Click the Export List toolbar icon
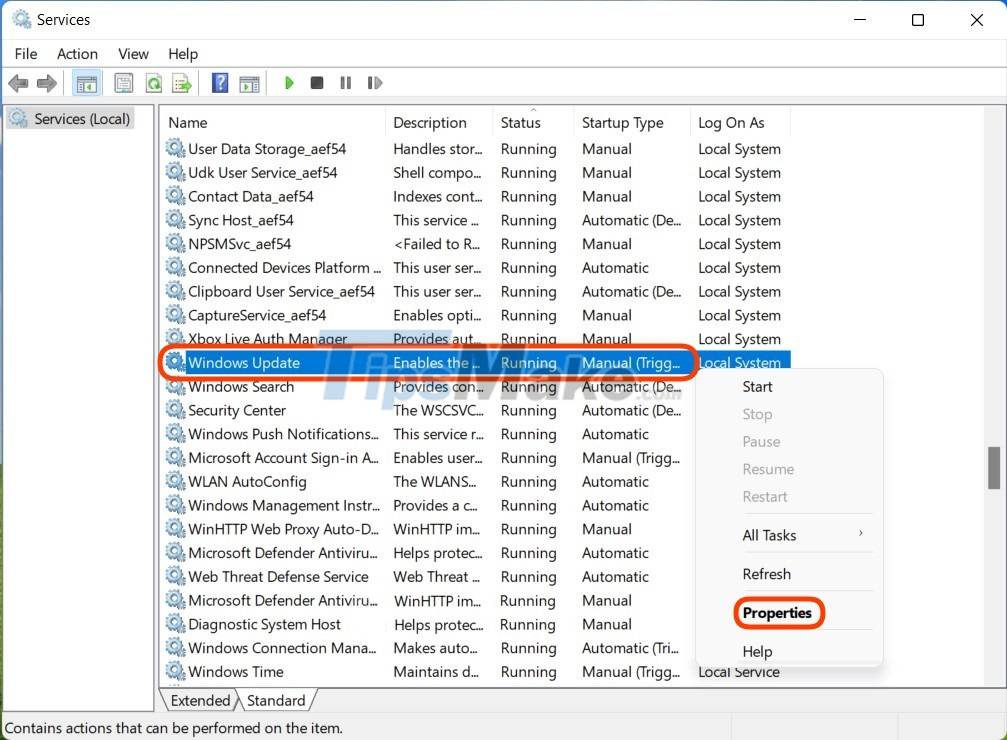This screenshot has width=1007, height=740. pyautogui.click(x=182, y=83)
